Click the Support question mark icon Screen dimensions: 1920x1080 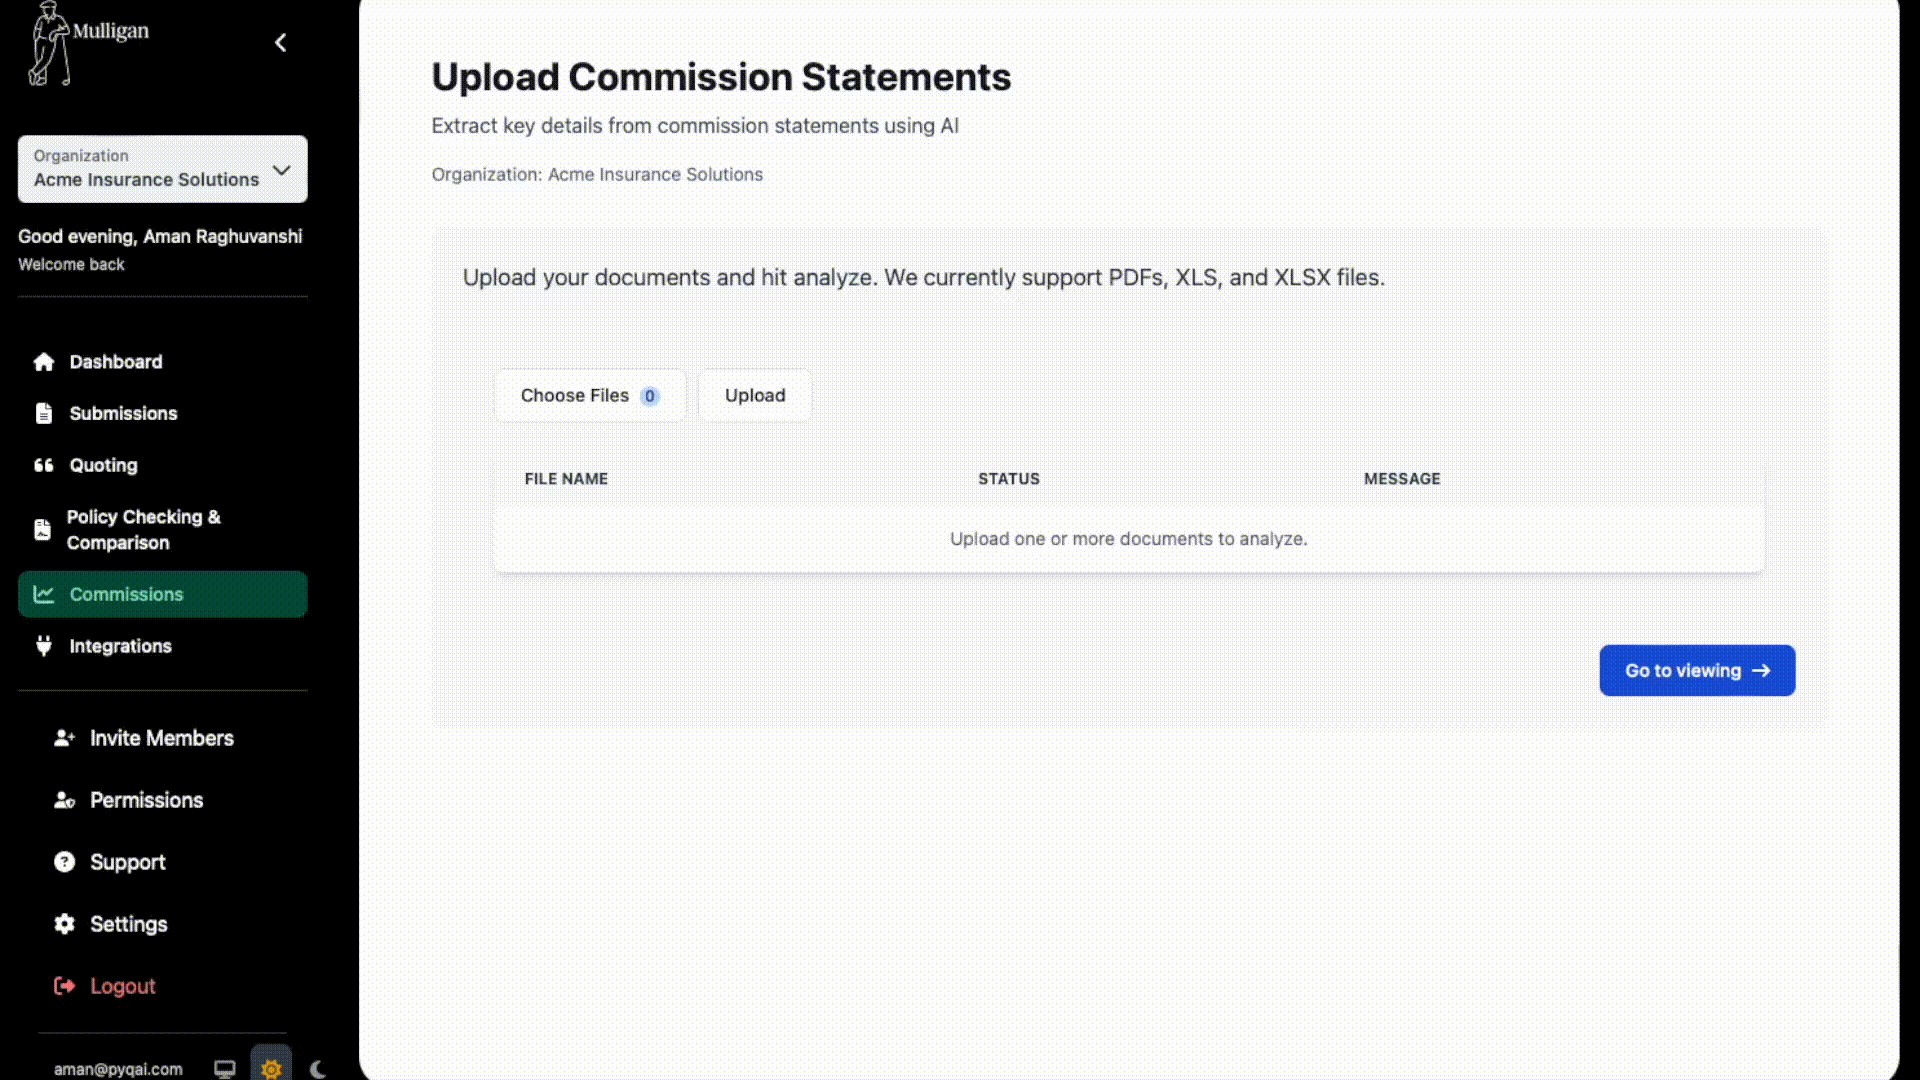click(x=64, y=862)
